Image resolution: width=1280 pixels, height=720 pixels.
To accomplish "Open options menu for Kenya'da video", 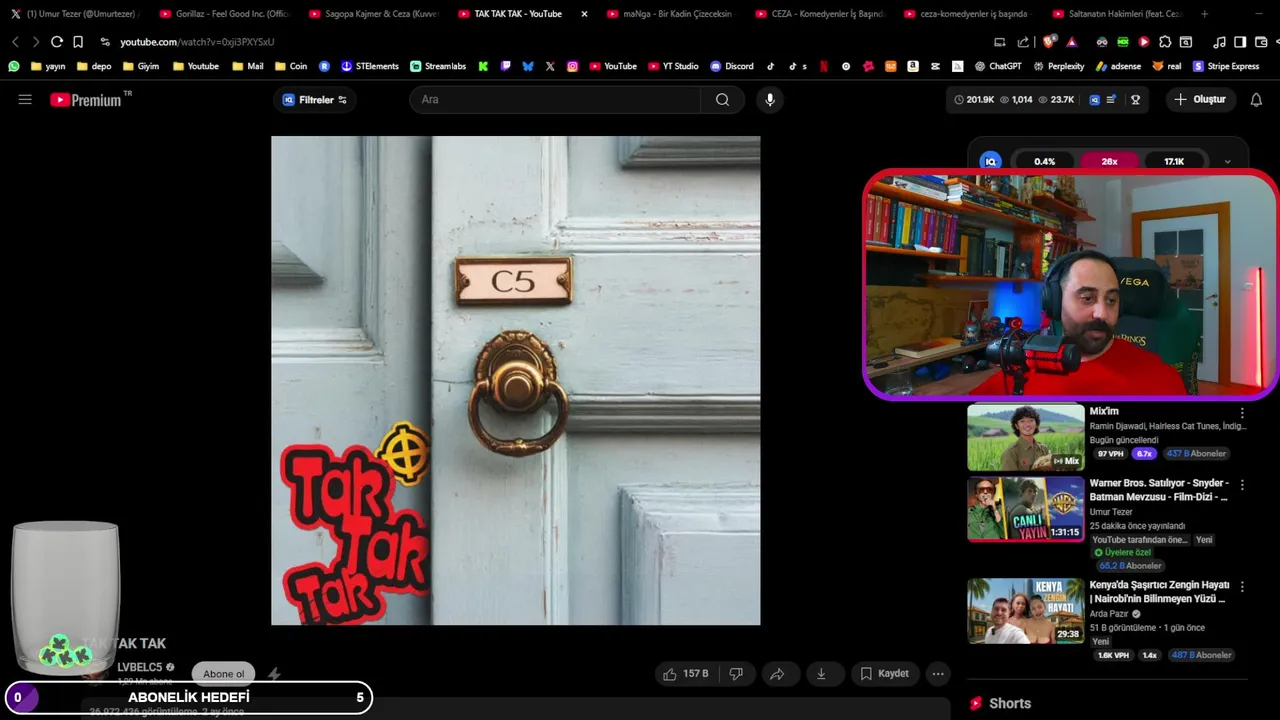I will click(x=1242, y=587).
